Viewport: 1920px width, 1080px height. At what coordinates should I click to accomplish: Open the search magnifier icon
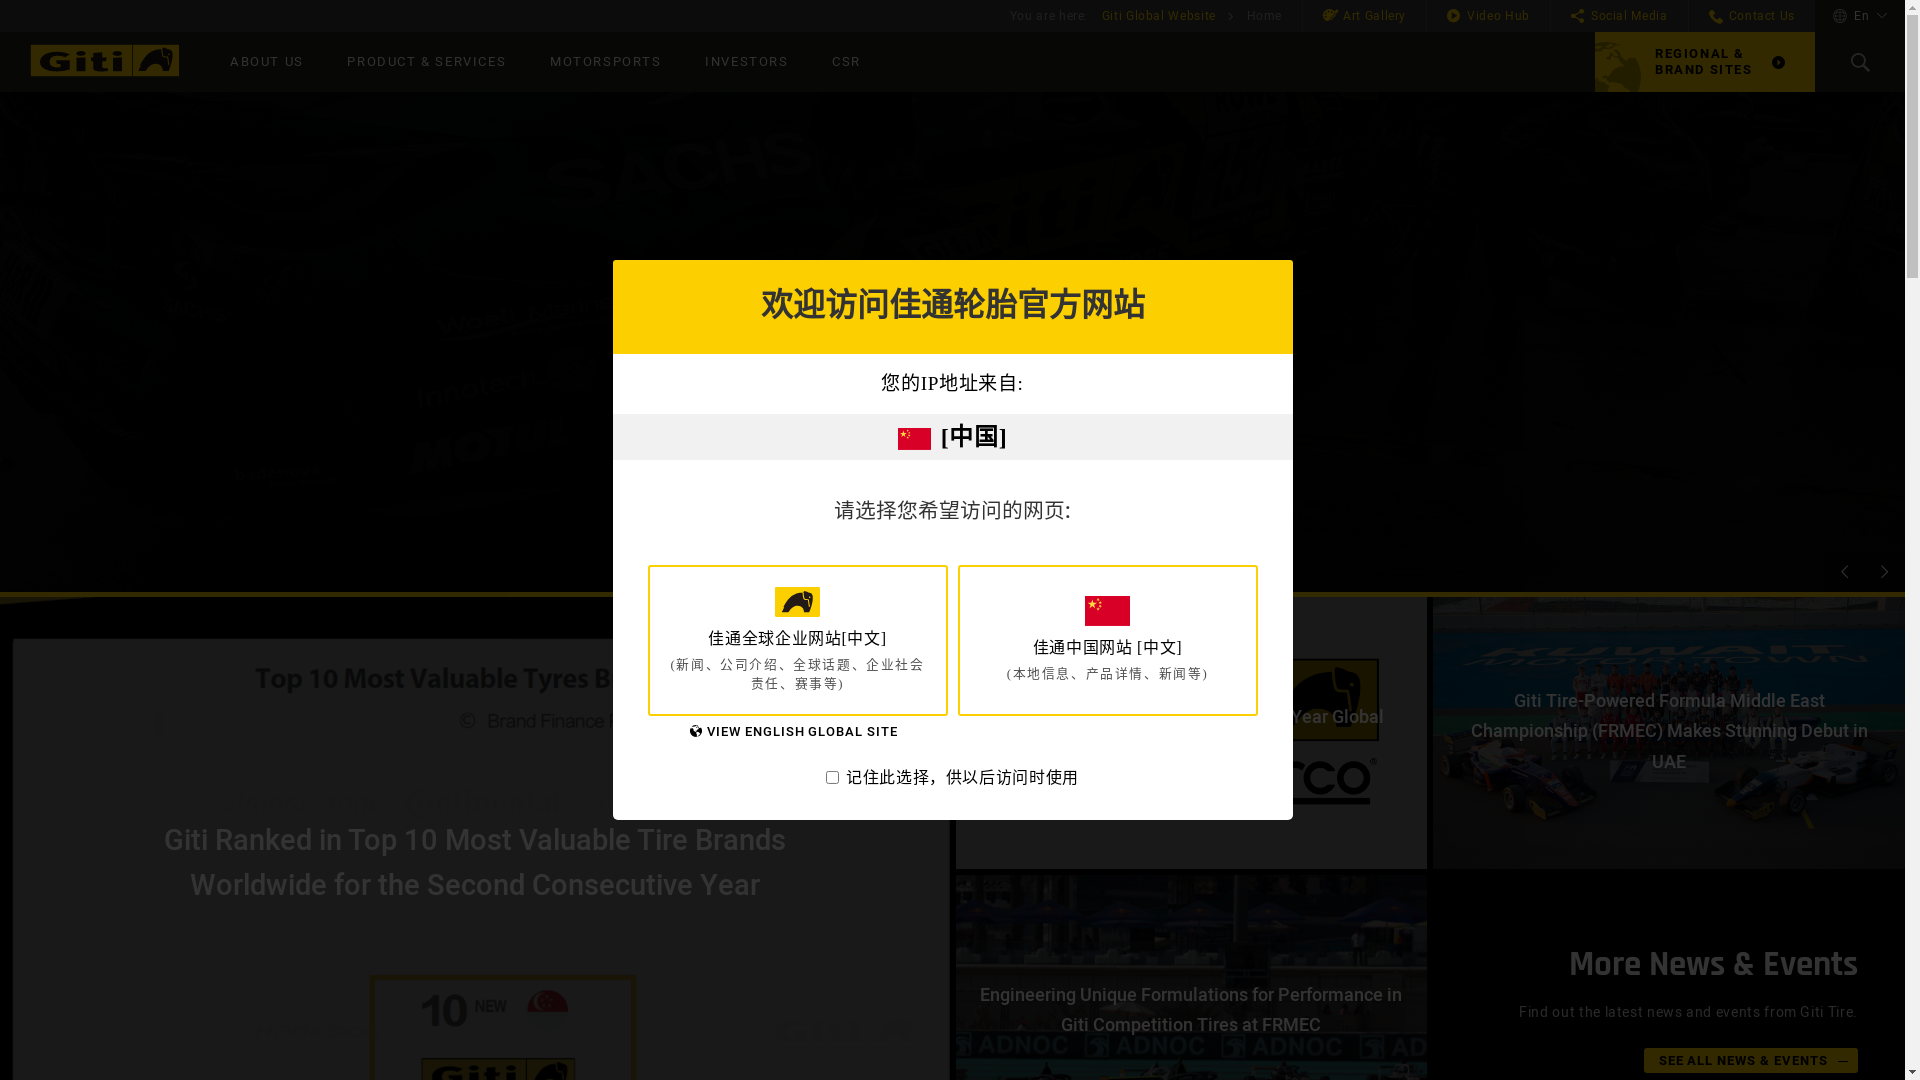point(1860,62)
